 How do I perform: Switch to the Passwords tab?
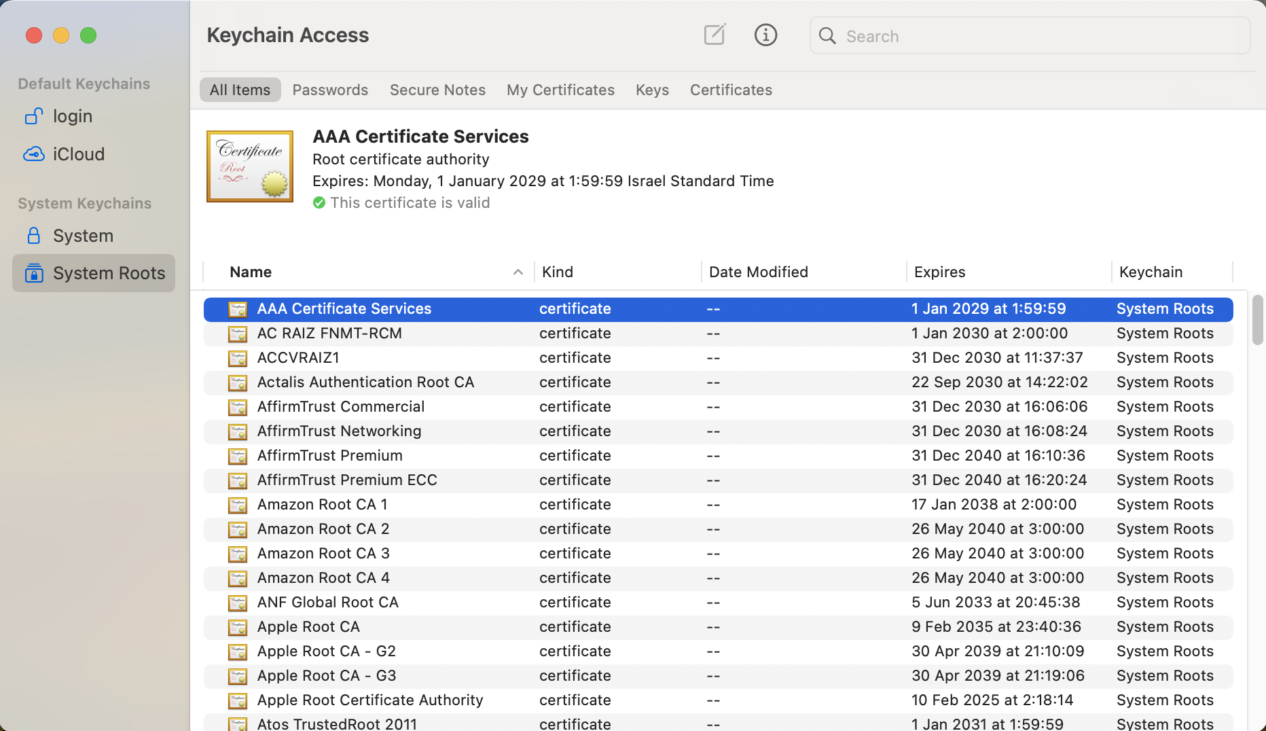click(330, 90)
